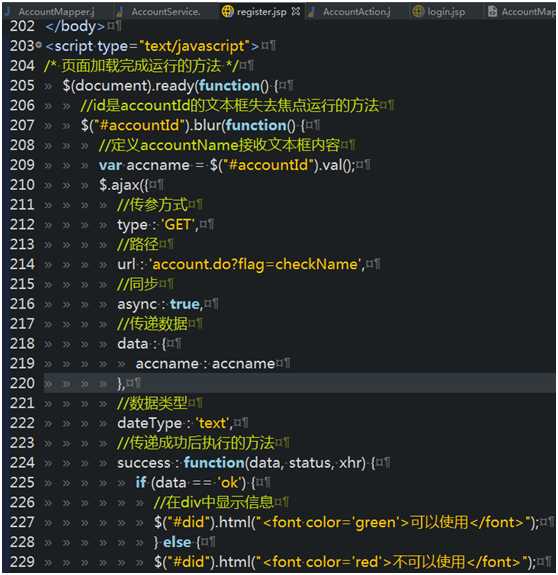Close the register.jsp tab with its X
This screenshot has height=575, width=558.
296,12
